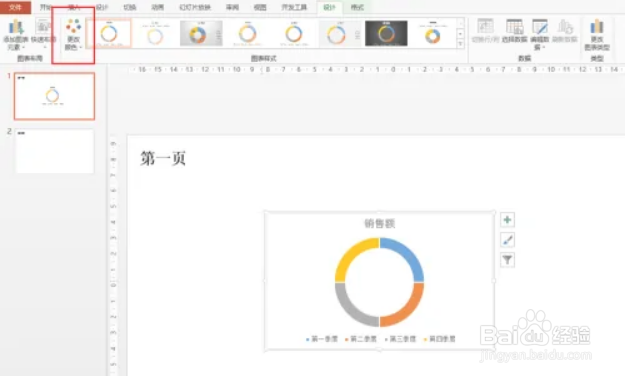Switch to the 审阅 (Review) tab
Screen dimensions: 625x376
232,7
